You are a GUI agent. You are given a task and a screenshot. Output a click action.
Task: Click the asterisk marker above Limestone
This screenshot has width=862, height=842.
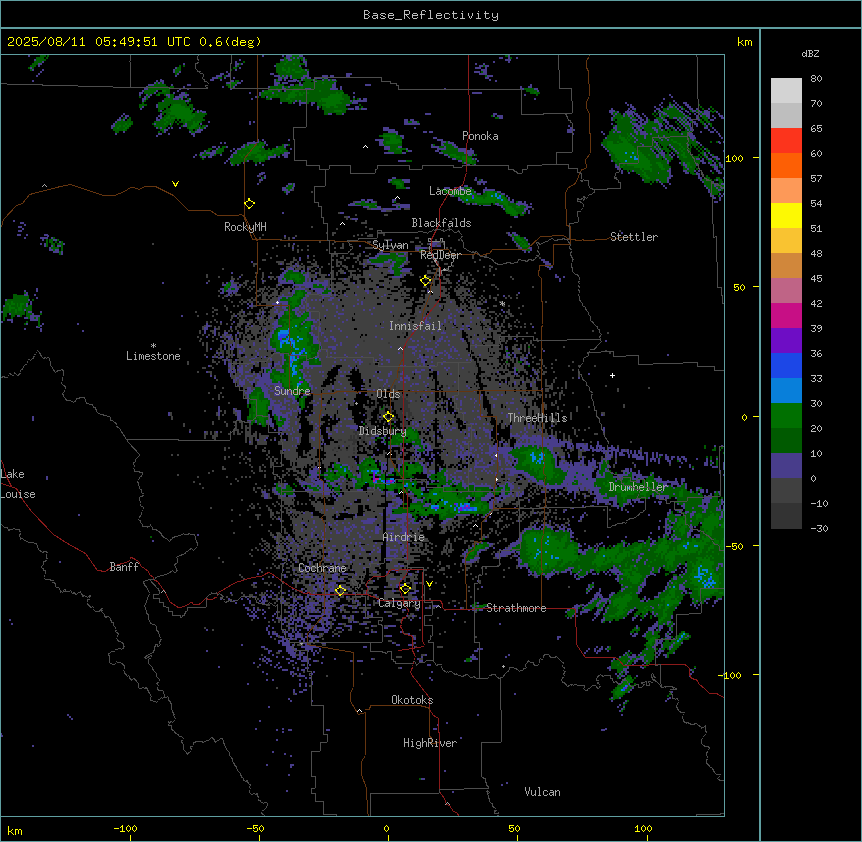(153, 346)
